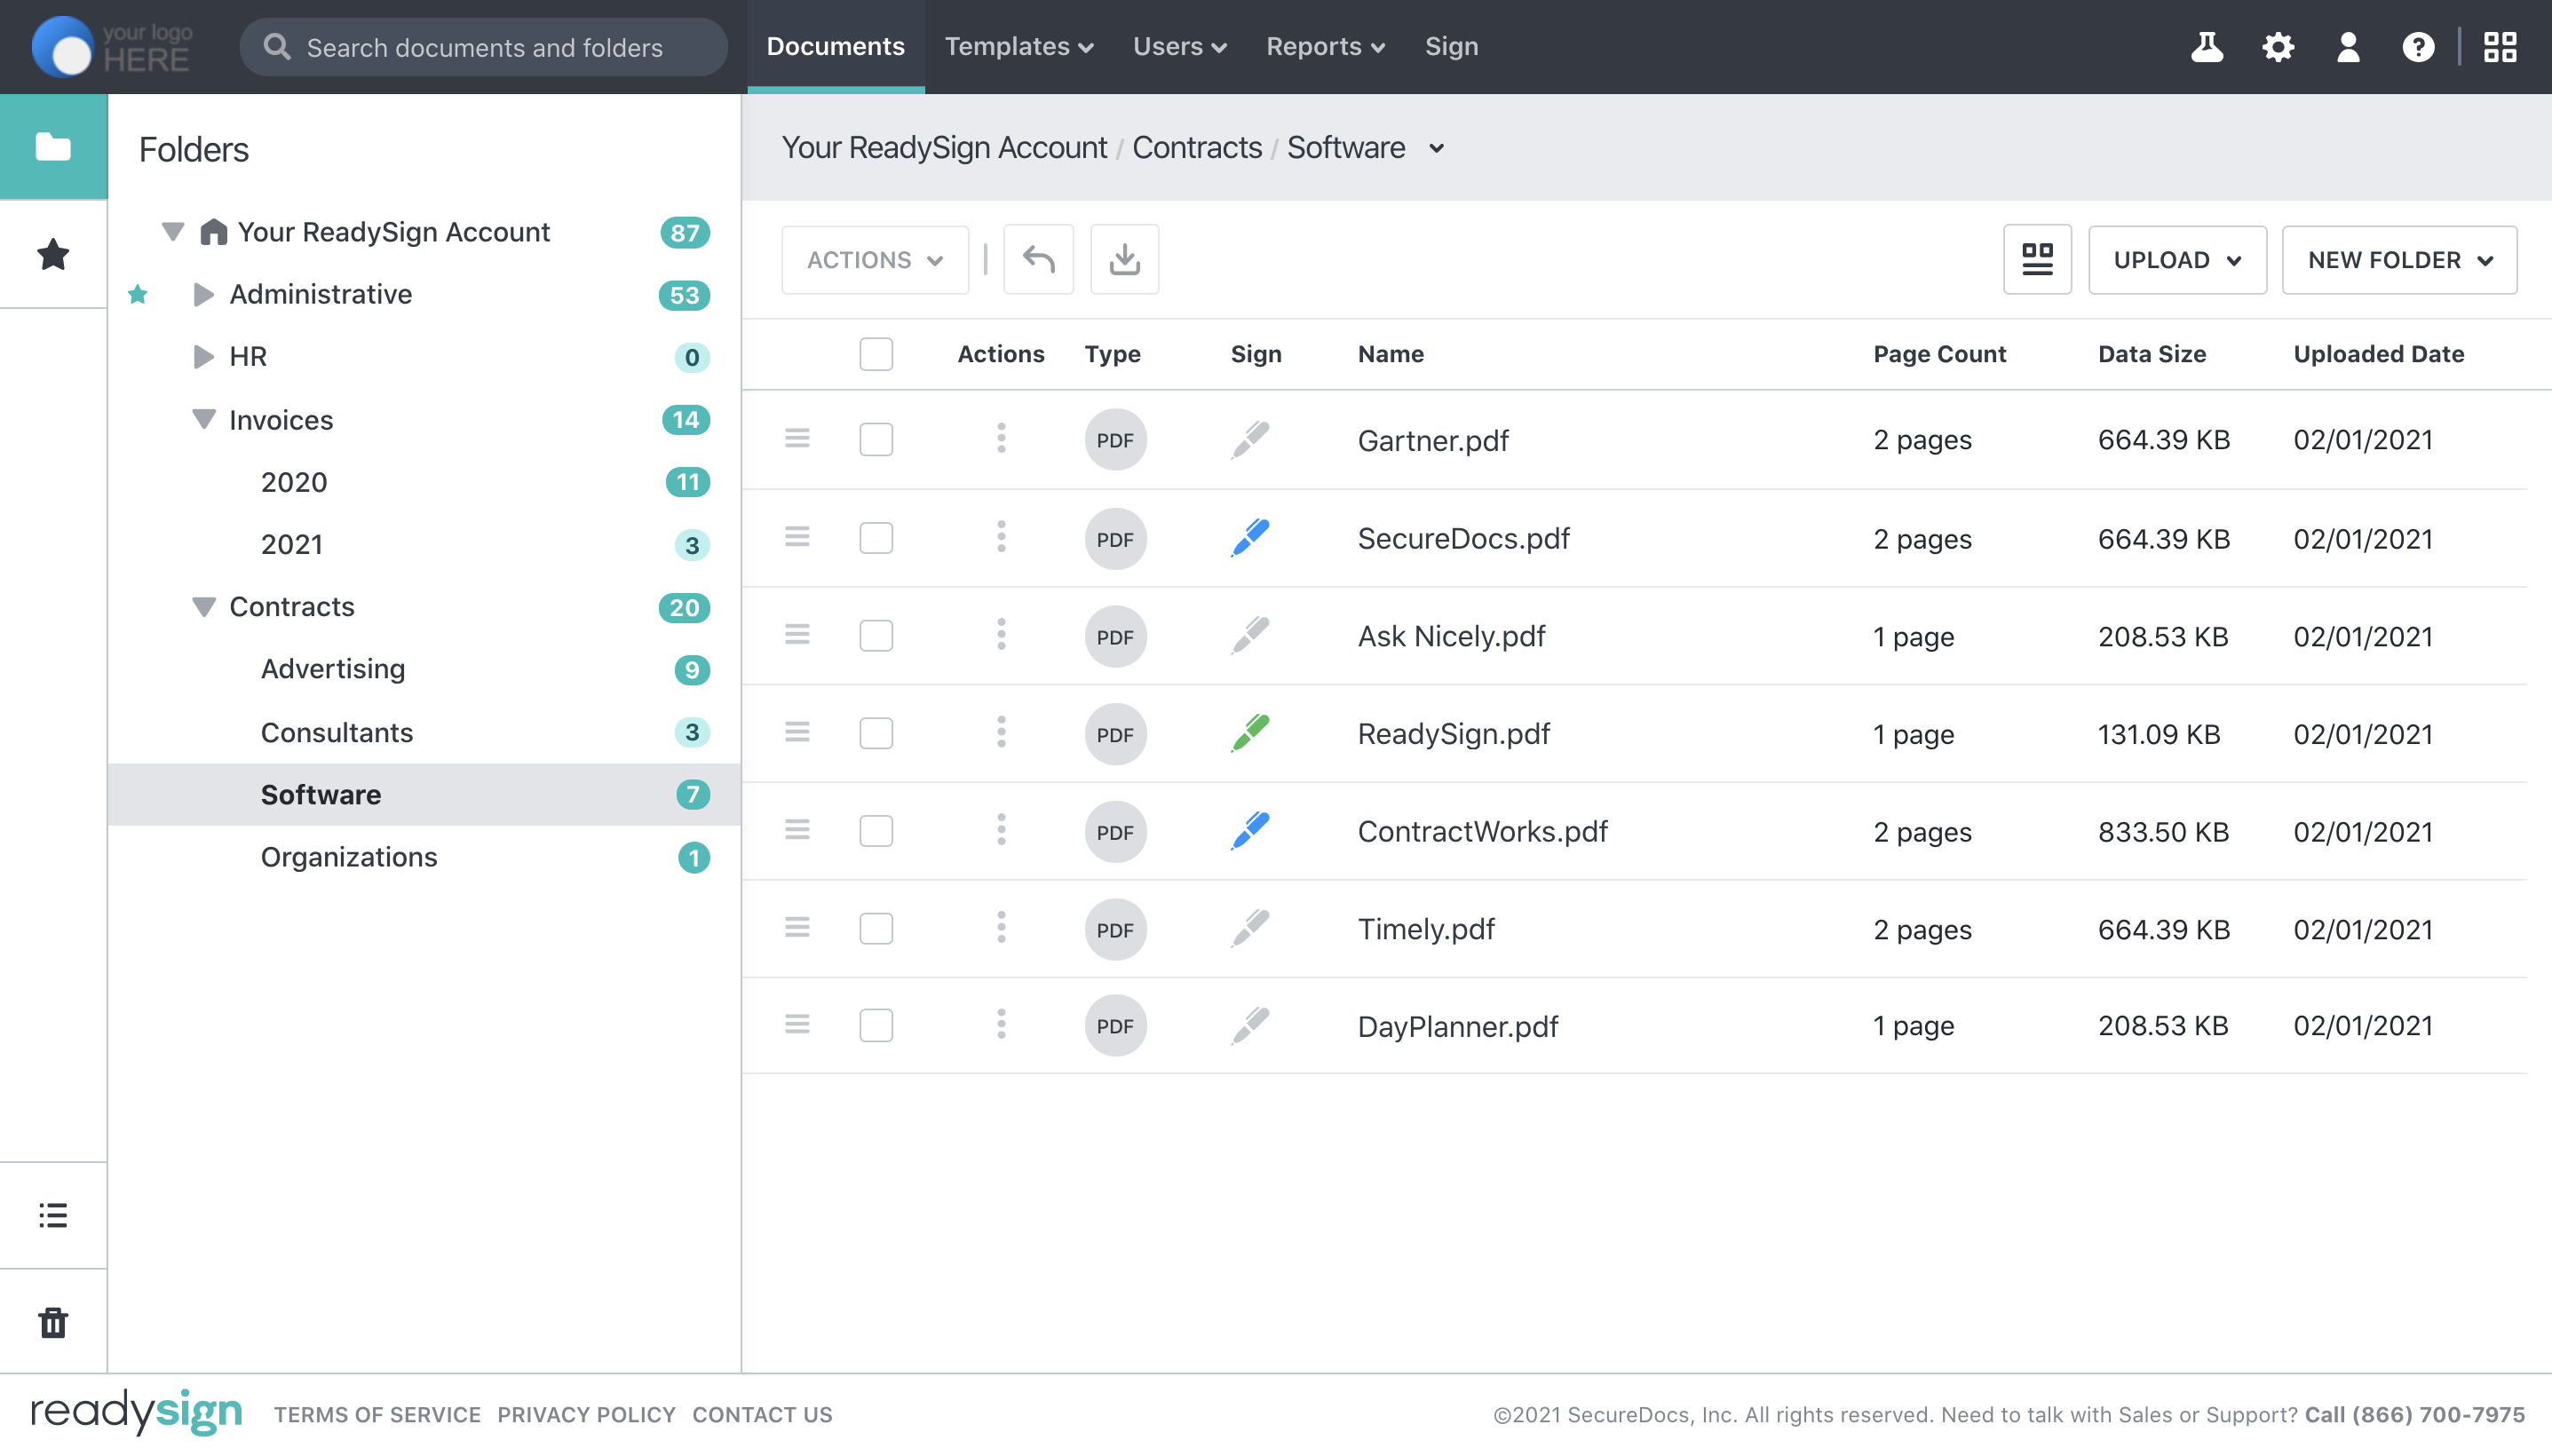2552x1456 pixels.
Task: Collapse the Your ReadySign Account tree node
Action: pos(173,232)
